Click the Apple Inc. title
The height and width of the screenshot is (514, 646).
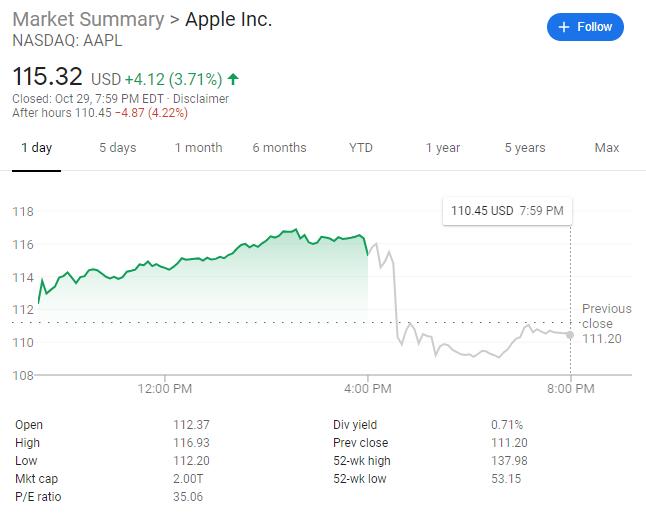[x=228, y=20]
